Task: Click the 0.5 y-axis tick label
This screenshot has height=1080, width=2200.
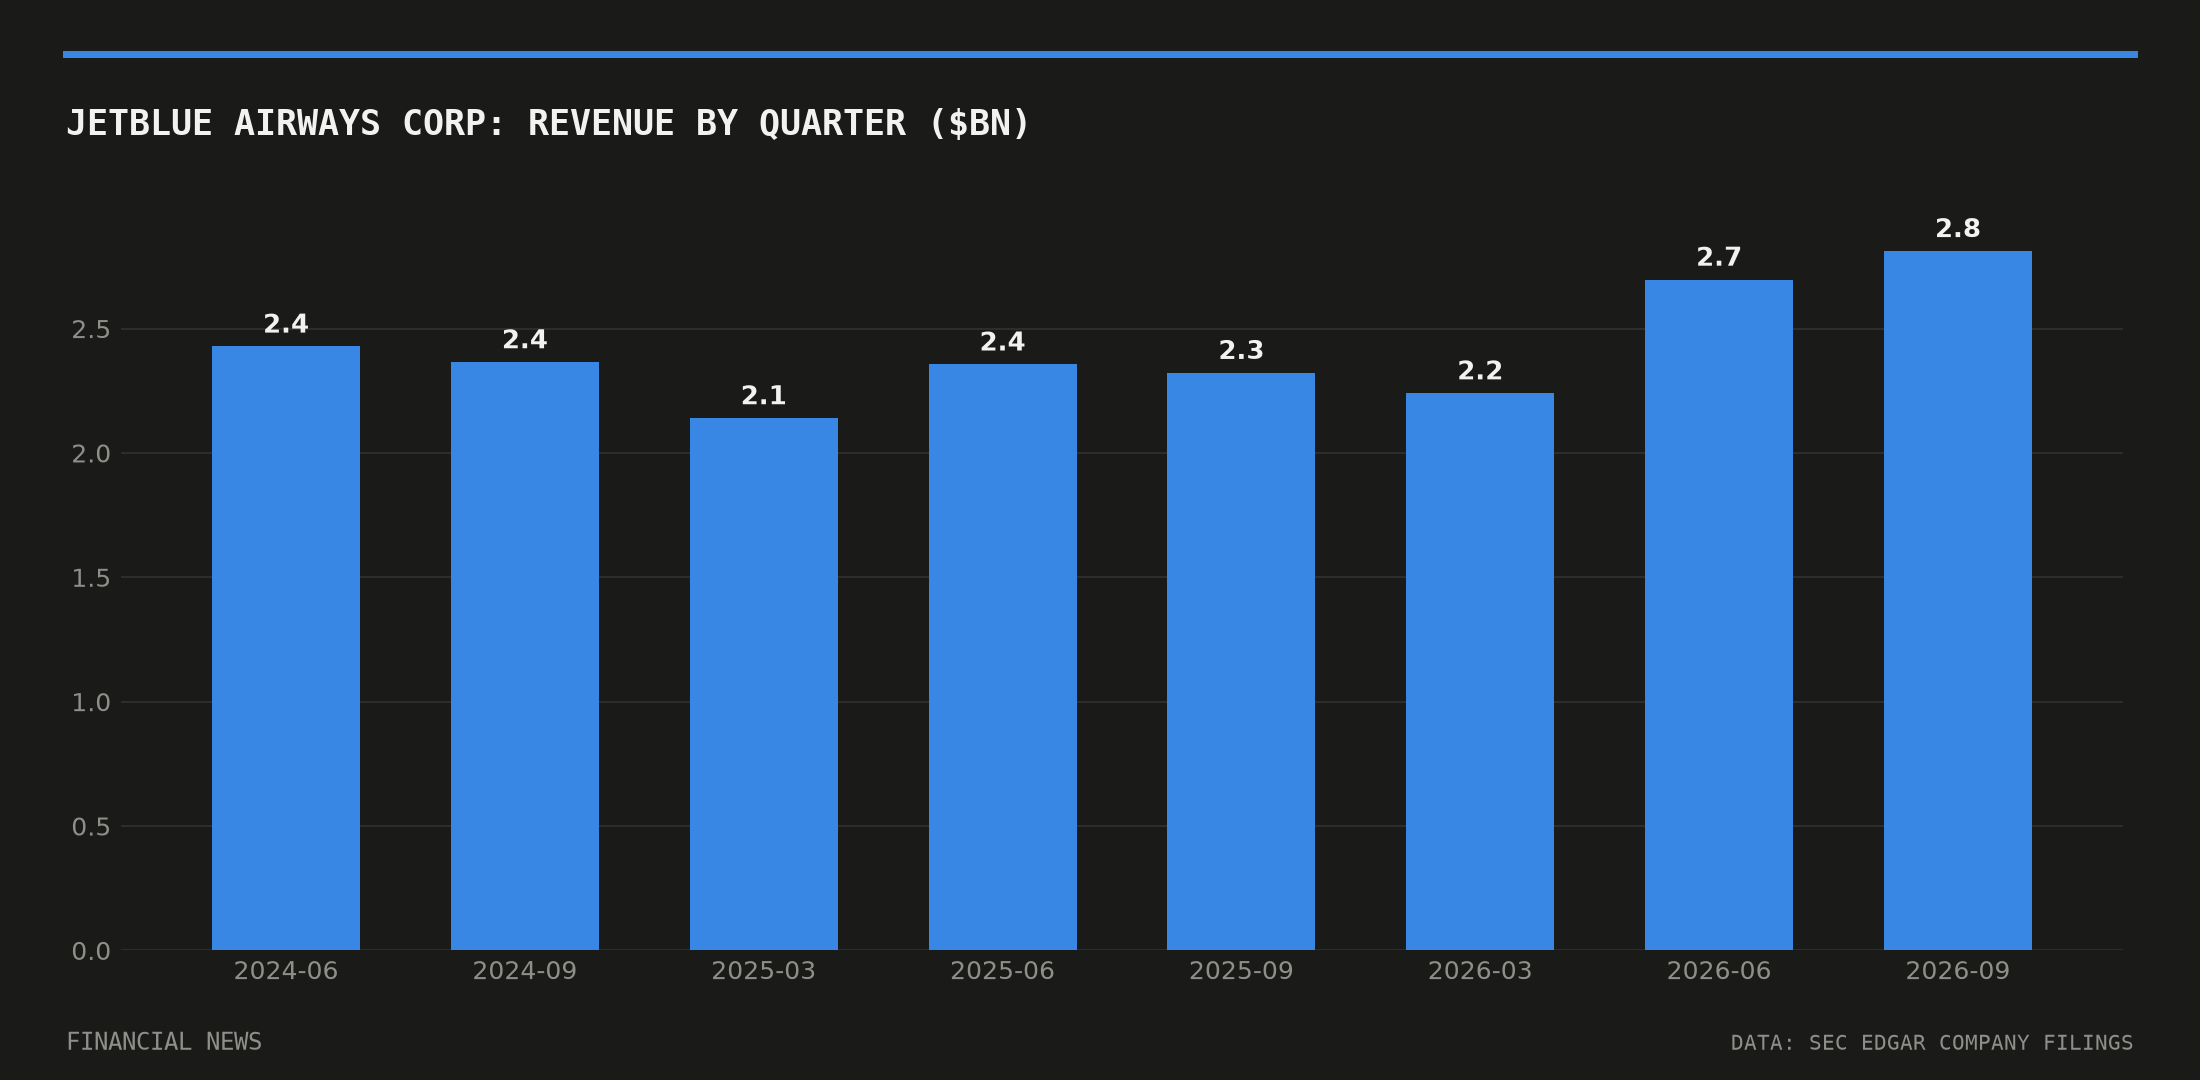Action: pos(91,827)
